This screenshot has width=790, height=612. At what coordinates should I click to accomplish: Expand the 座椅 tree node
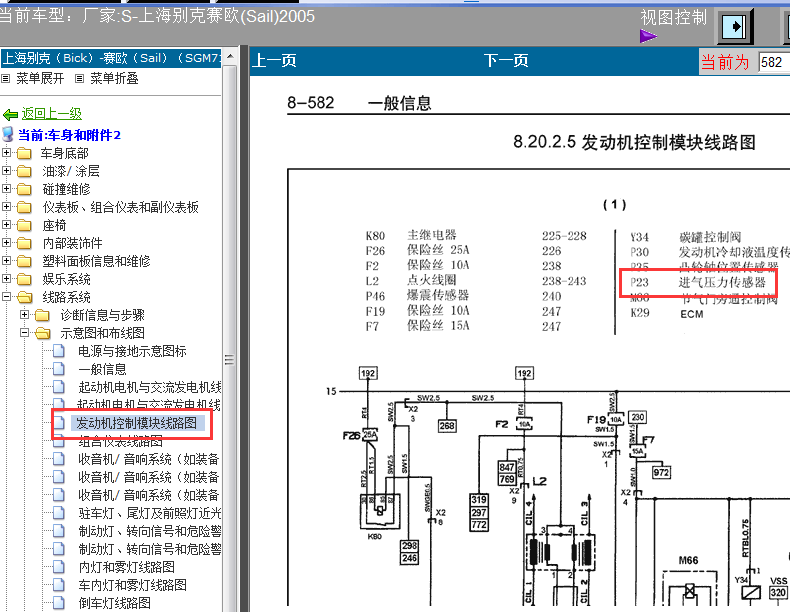[x=6, y=224]
